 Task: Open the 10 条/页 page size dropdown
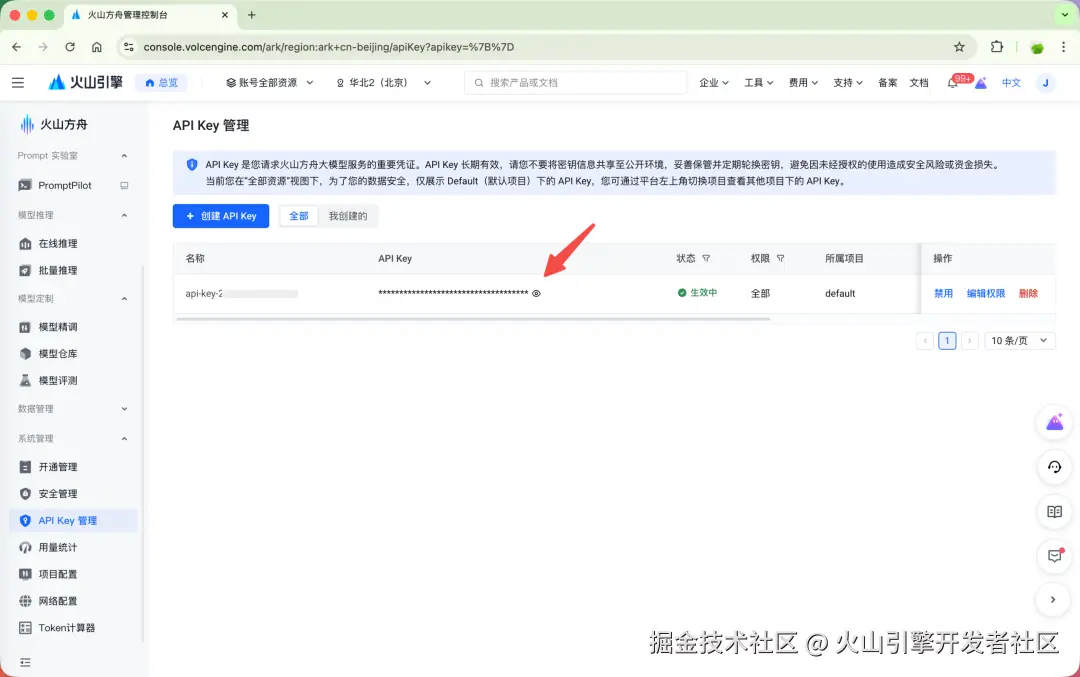click(1019, 341)
